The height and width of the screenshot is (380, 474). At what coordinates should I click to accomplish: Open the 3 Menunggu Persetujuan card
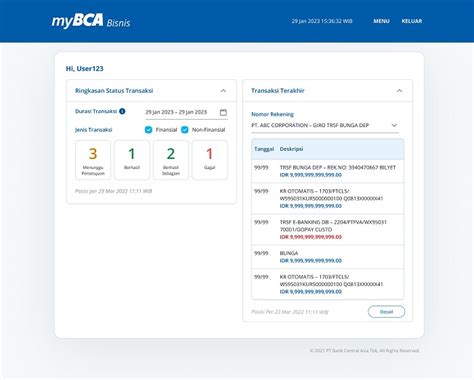click(x=93, y=160)
